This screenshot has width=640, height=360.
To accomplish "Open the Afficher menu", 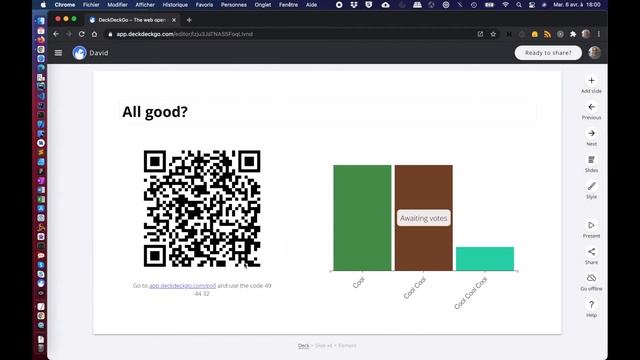I will [x=145, y=5].
